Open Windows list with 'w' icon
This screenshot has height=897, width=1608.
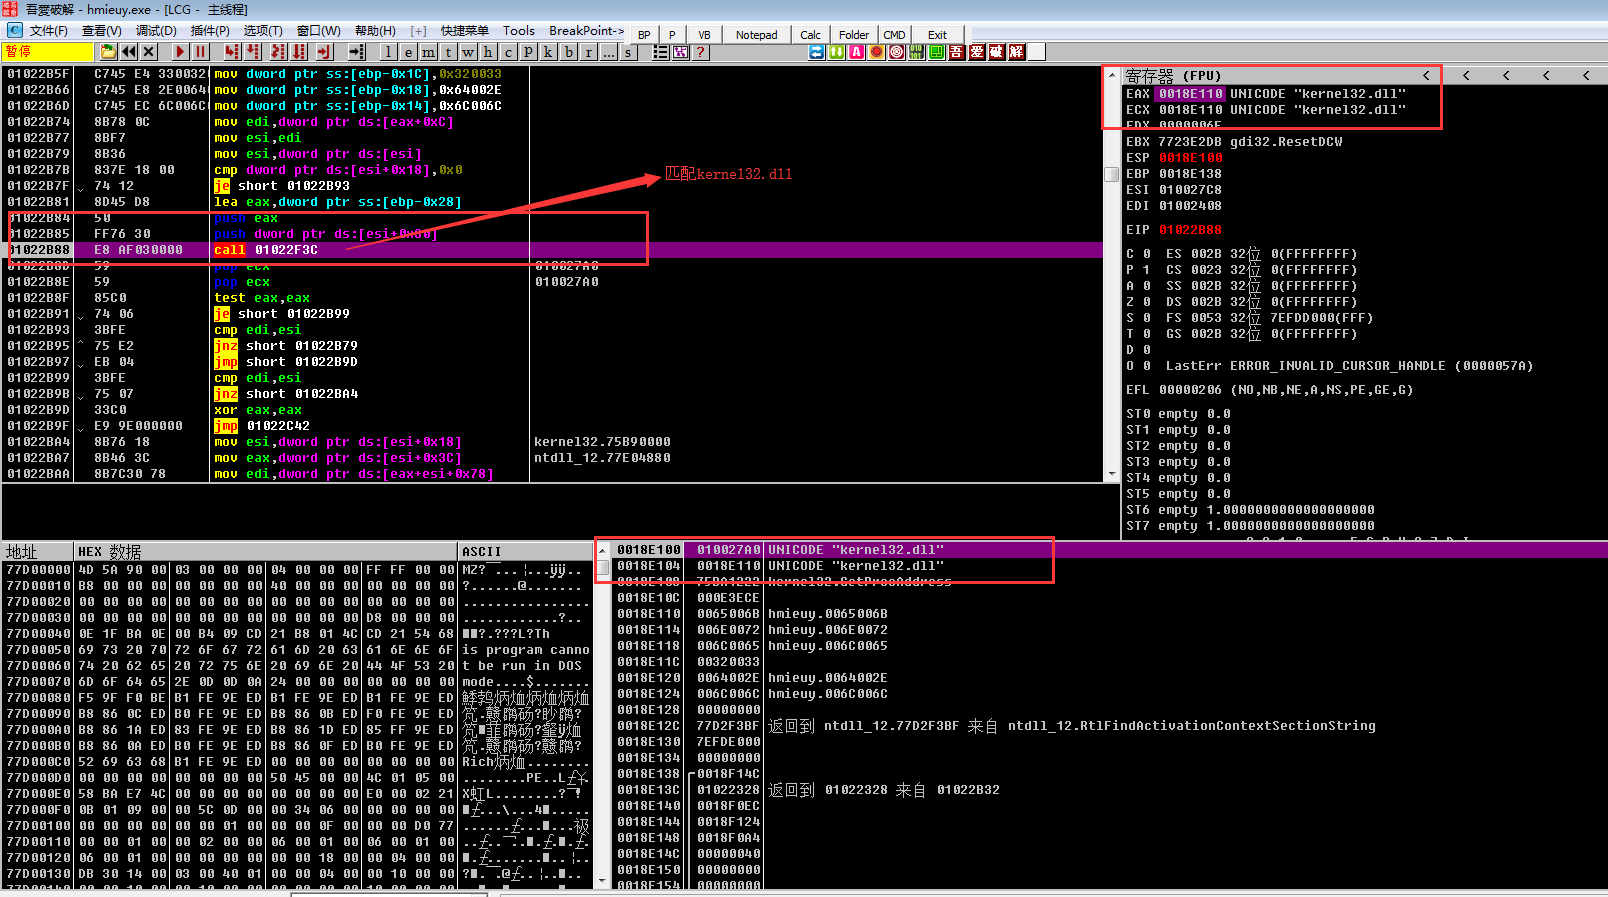click(x=468, y=52)
